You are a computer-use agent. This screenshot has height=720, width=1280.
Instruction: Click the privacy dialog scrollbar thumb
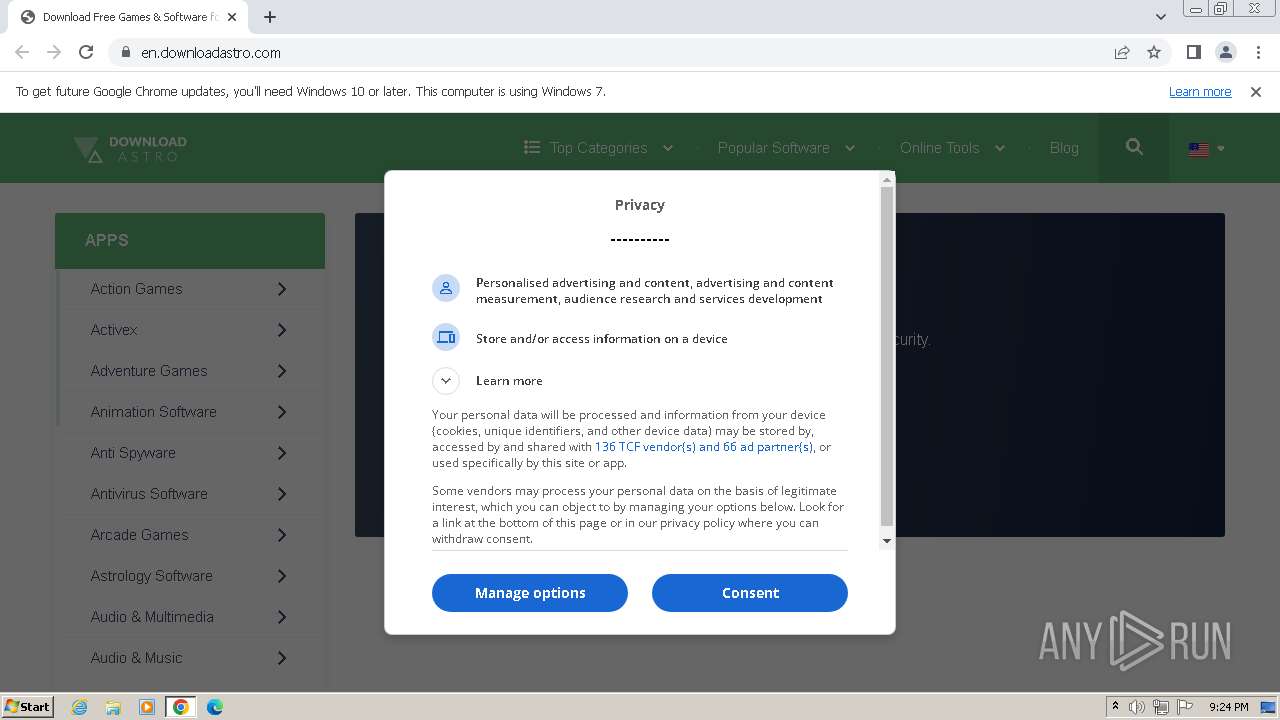(x=886, y=356)
